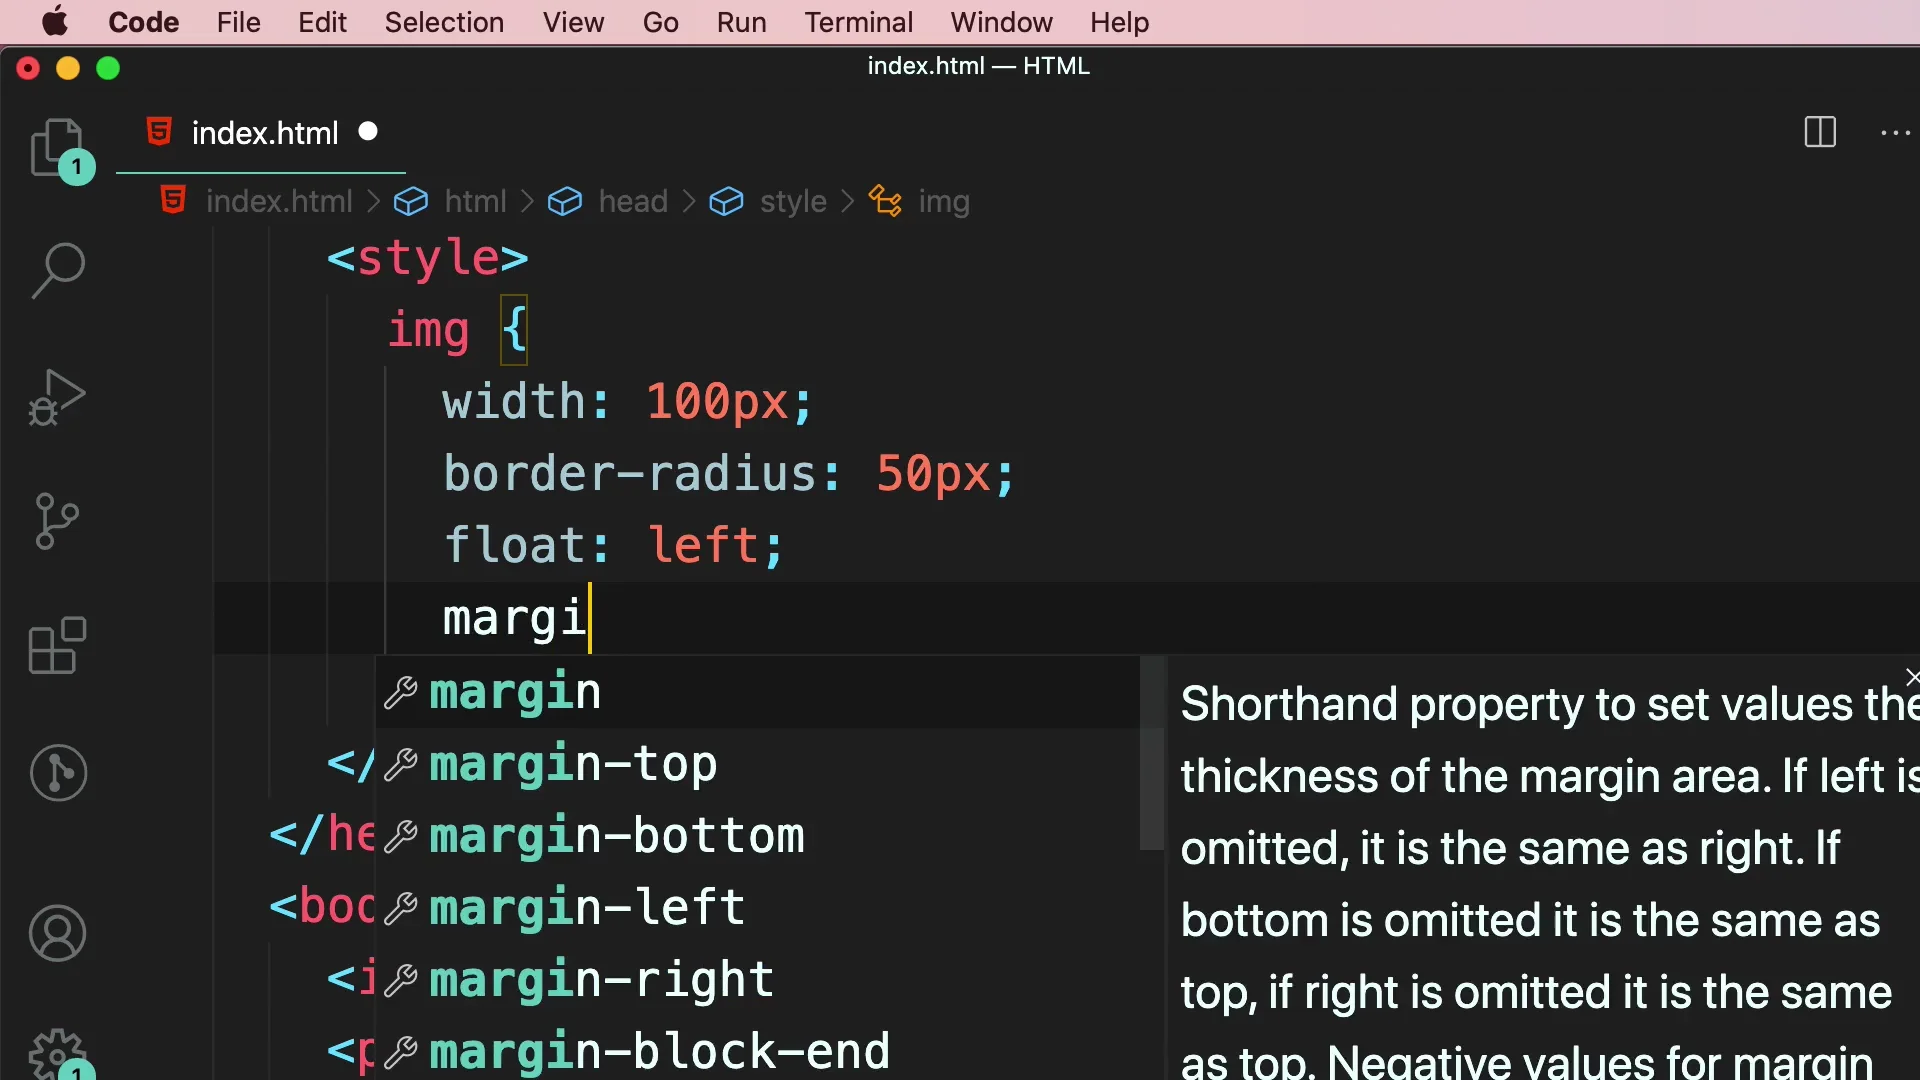
Task: Open the Extensions view
Action: click(x=57, y=645)
